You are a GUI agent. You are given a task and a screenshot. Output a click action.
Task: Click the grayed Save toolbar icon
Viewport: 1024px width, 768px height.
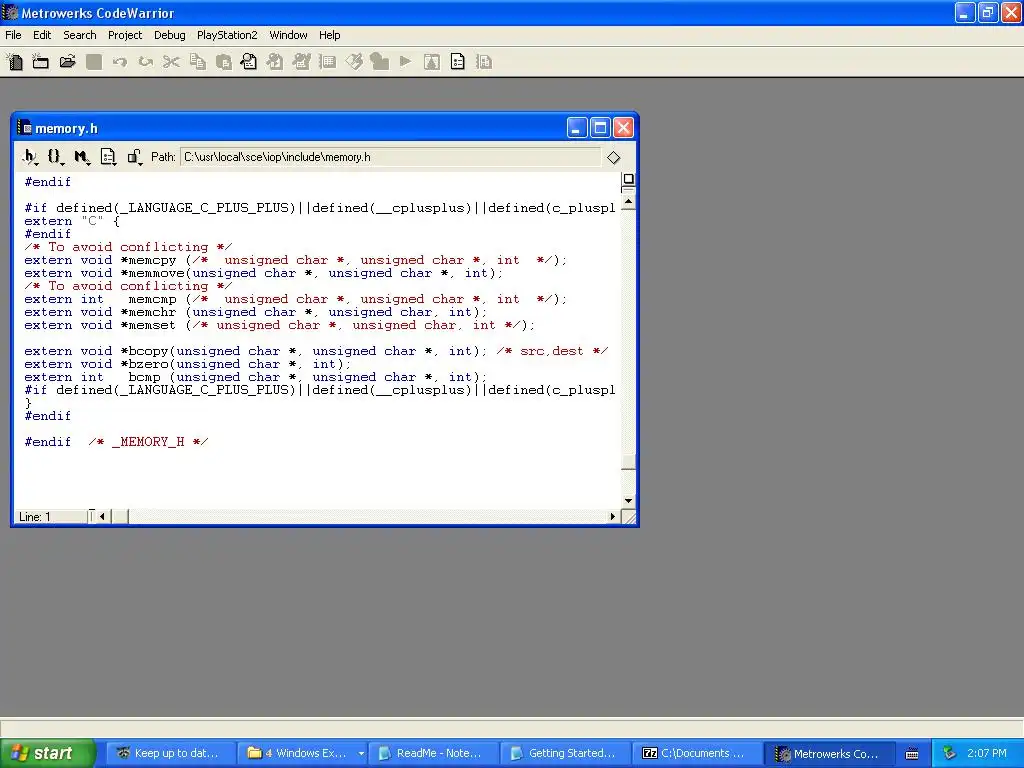[x=94, y=62]
